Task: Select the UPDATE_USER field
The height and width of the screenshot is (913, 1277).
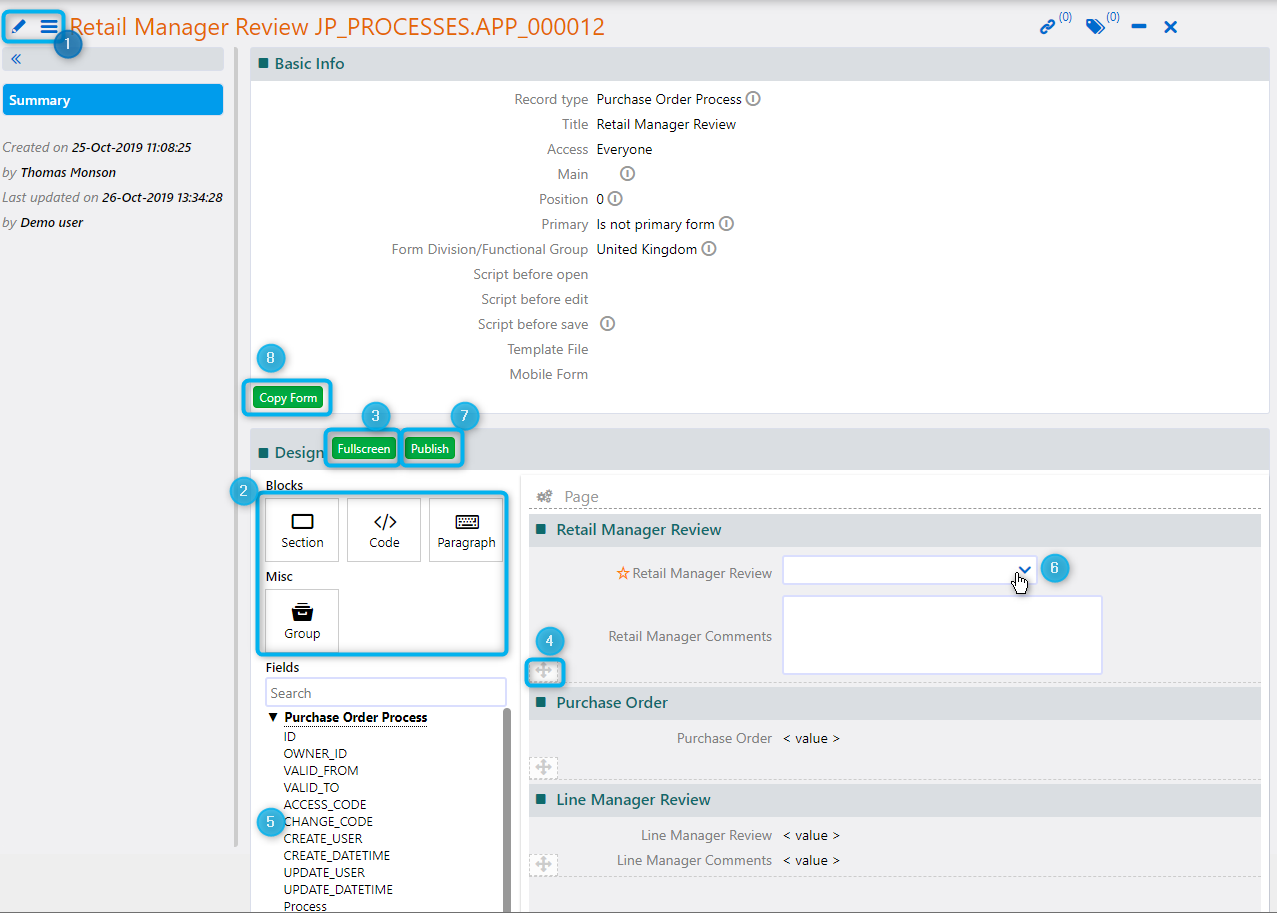Action: point(325,872)
